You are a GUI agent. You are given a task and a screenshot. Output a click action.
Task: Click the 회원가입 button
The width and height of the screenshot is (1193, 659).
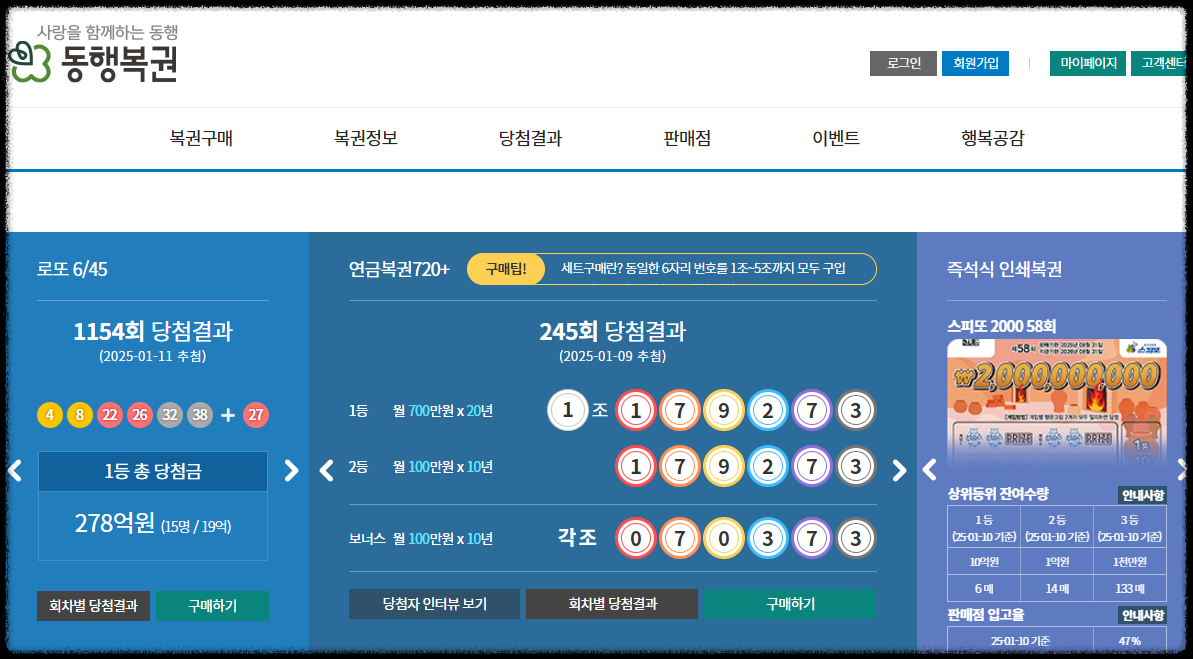(x=975, y=63)
